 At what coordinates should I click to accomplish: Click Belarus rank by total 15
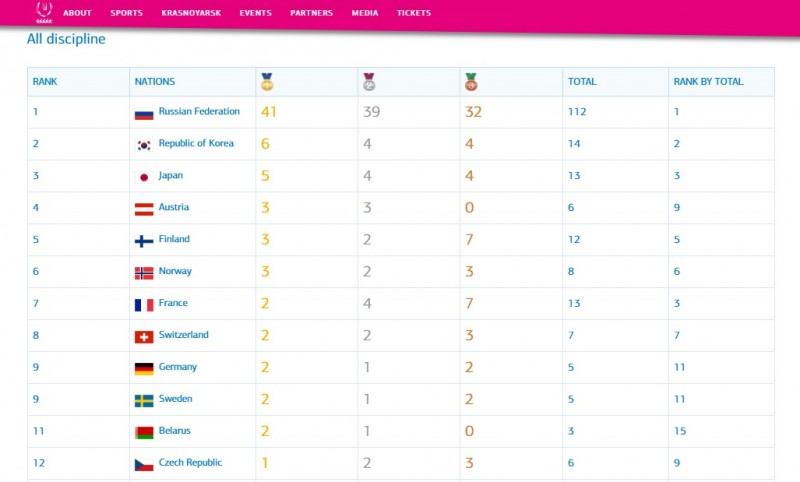680,431
